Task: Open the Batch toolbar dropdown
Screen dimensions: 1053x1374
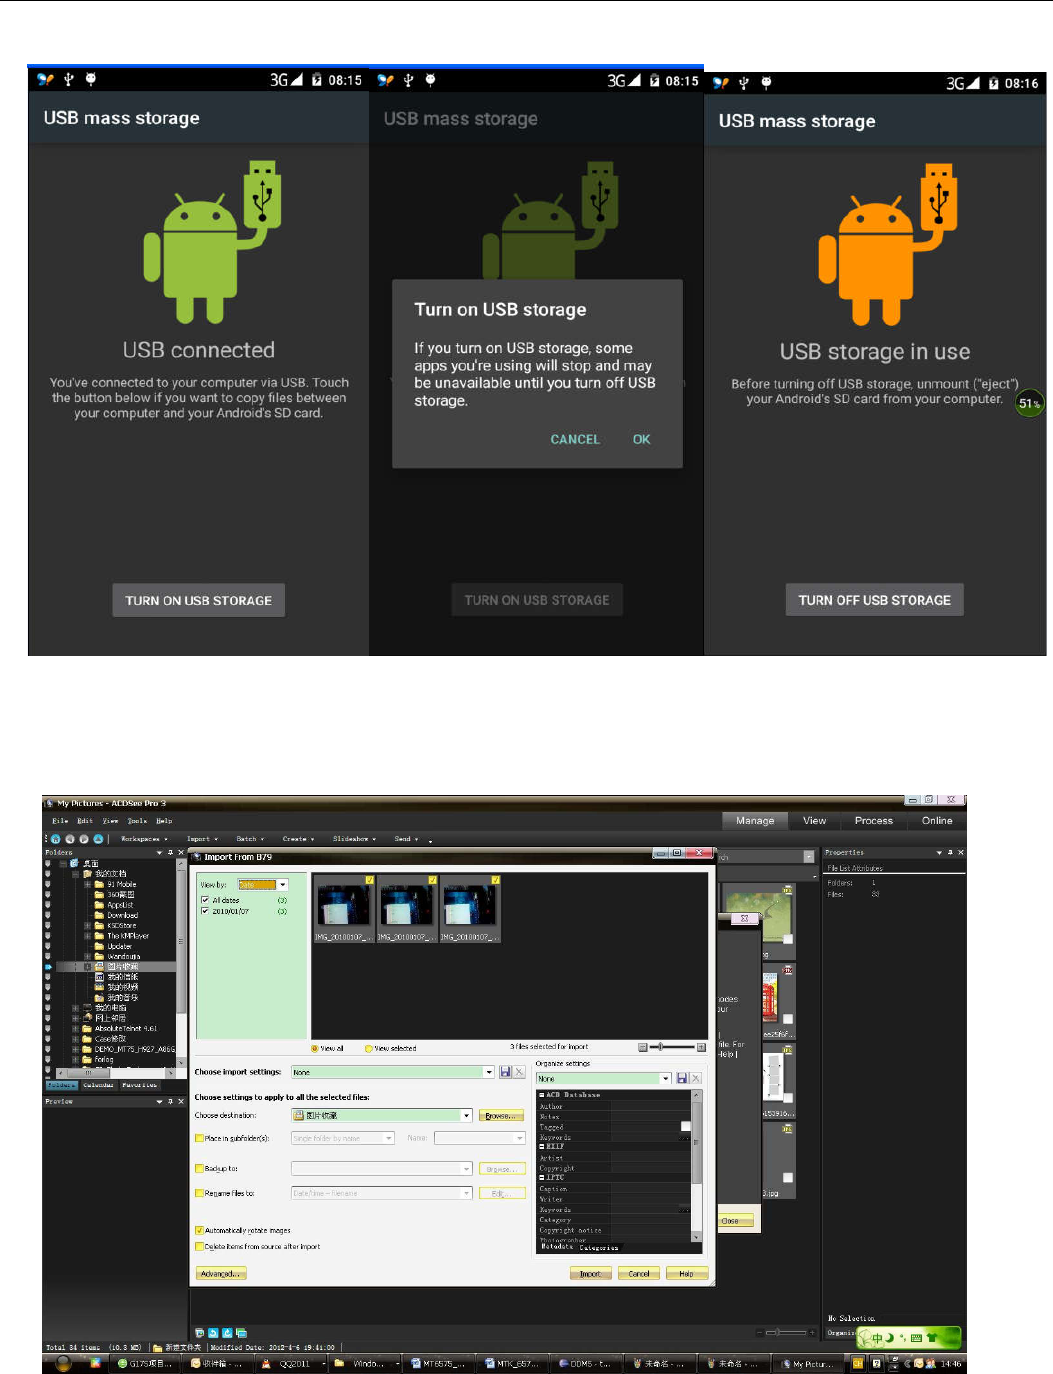Action: click(250, 839)
